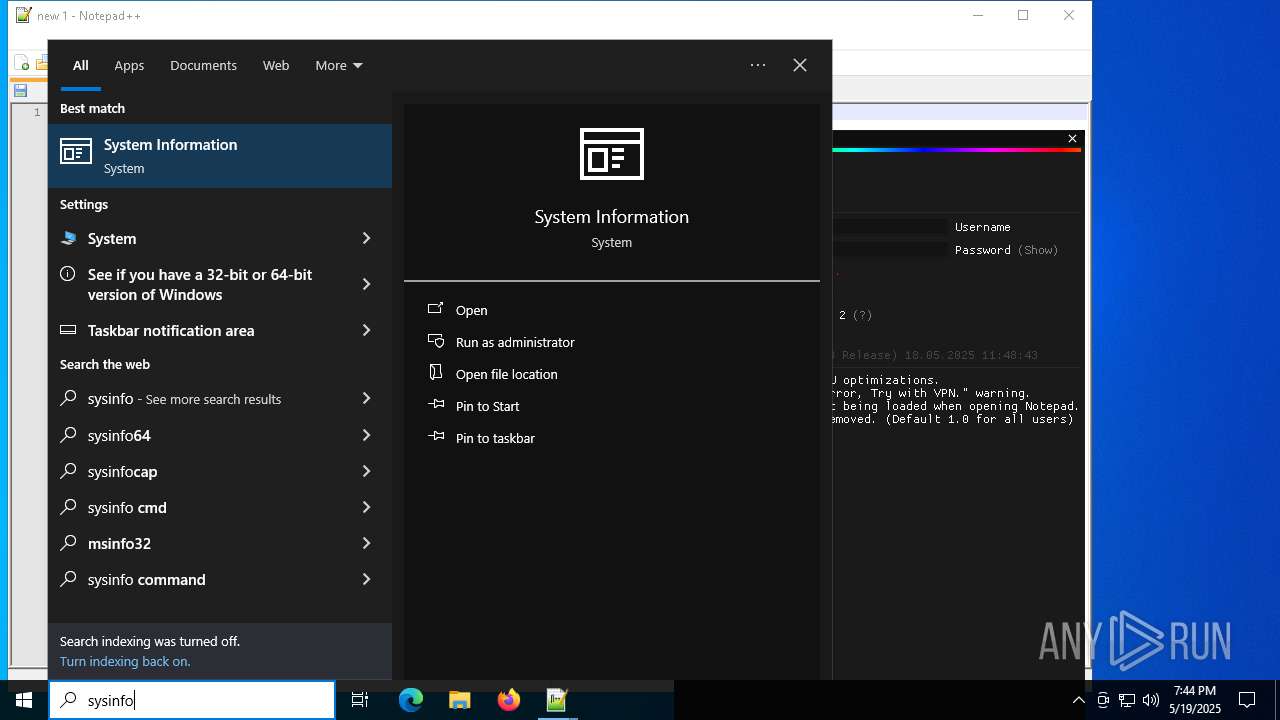1280x720 pixels.
Task: Expand the System settings result arrow
Action: coord(366,239)
